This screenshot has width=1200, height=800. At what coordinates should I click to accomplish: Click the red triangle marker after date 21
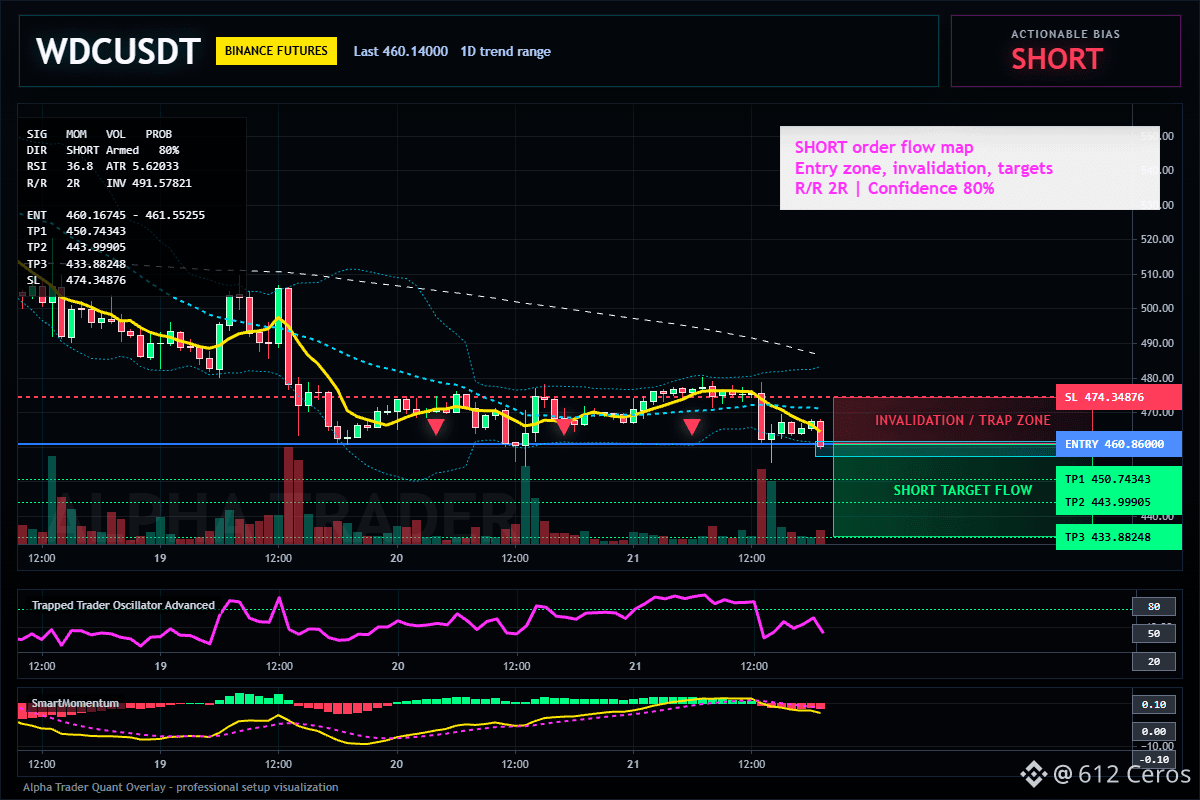(x=691, y=427)
